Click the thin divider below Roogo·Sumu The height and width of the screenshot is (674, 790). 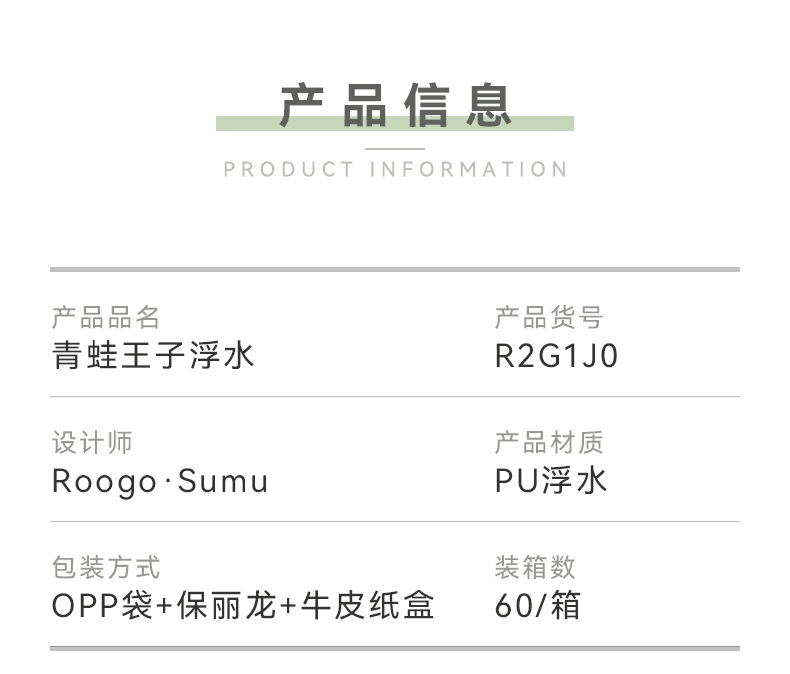[395, 522]
